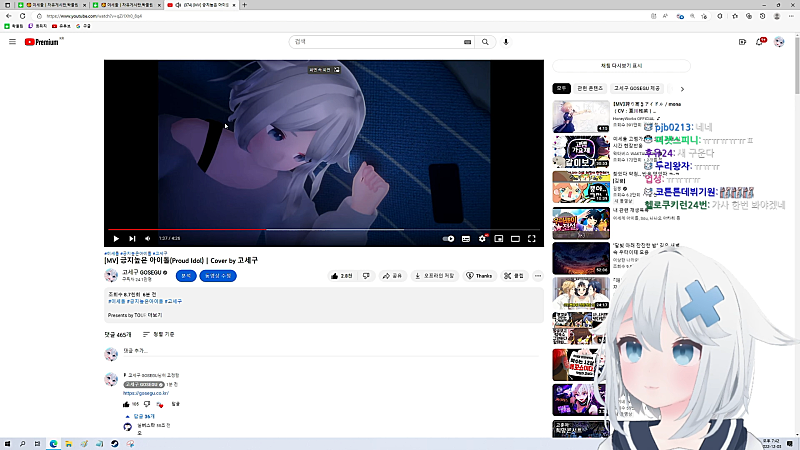This screenshot has height=450, width=800.
Task: Open Windows taskbar search
Action: pos(22,444)
